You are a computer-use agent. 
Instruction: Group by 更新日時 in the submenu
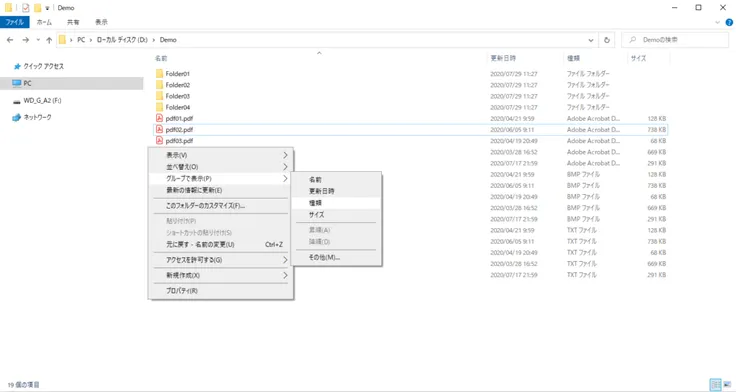click(x=336, y=191)
